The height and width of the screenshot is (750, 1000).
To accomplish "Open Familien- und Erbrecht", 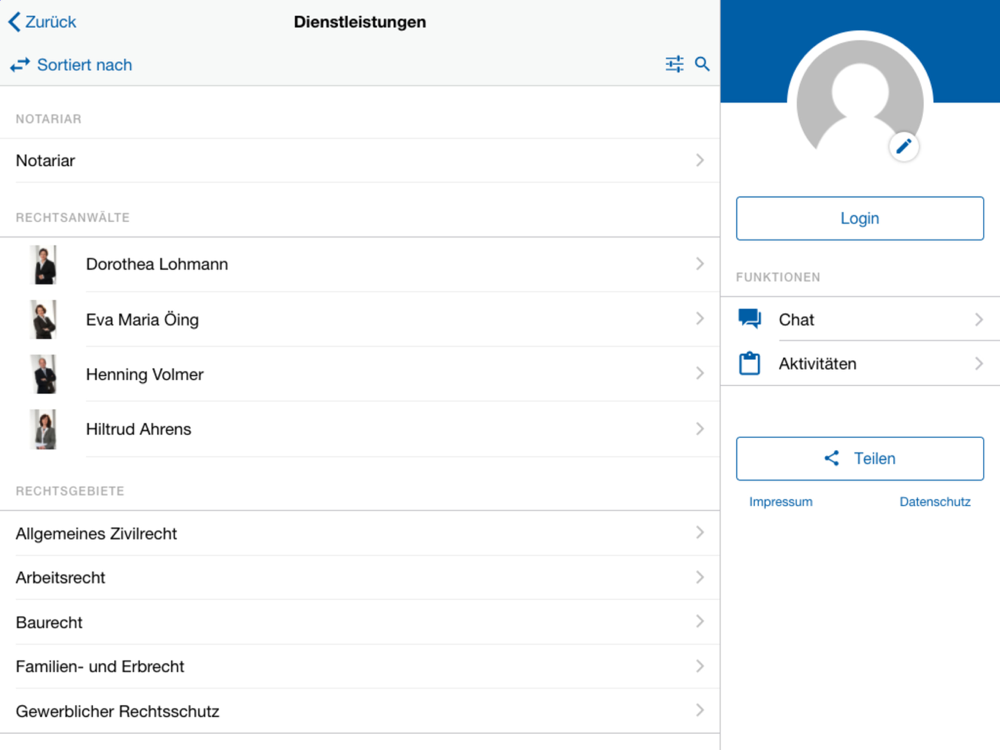I will tap(360, 666).
